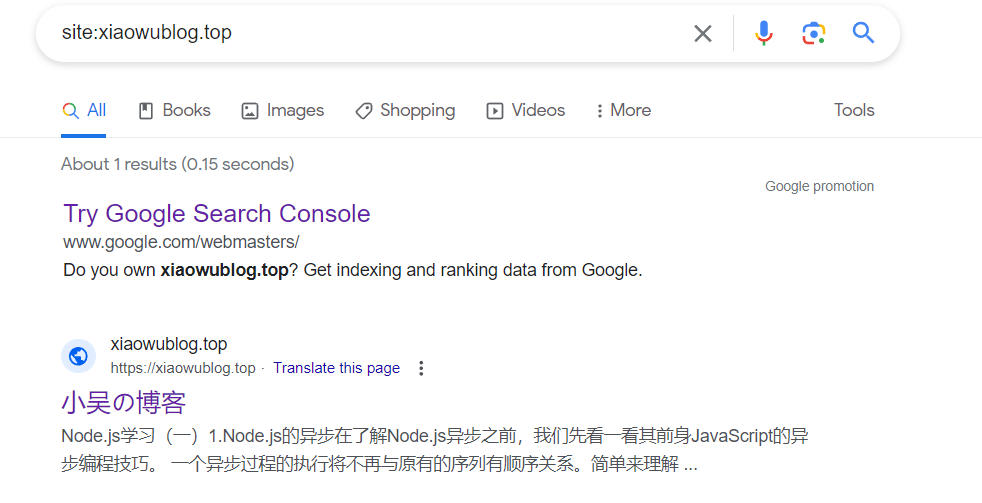Submit search using the magnifying glass icon
Viewport: 982px width, 503px height.
[863, 34]
